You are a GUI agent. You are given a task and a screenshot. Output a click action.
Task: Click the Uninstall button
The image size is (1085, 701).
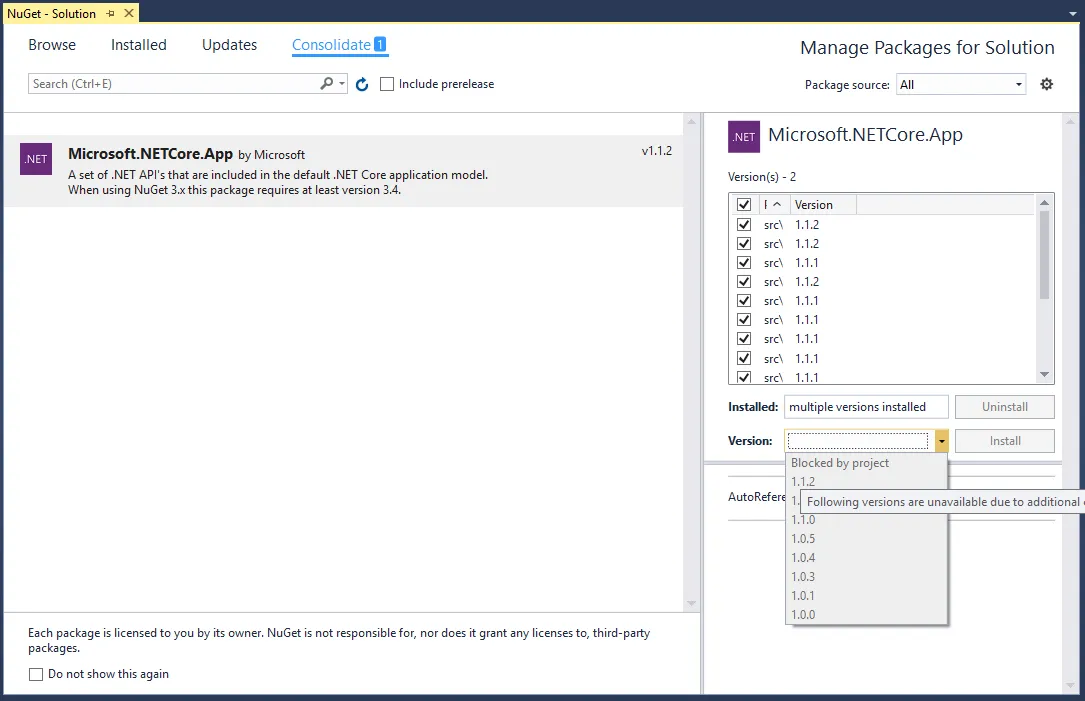click(1005, 407)
